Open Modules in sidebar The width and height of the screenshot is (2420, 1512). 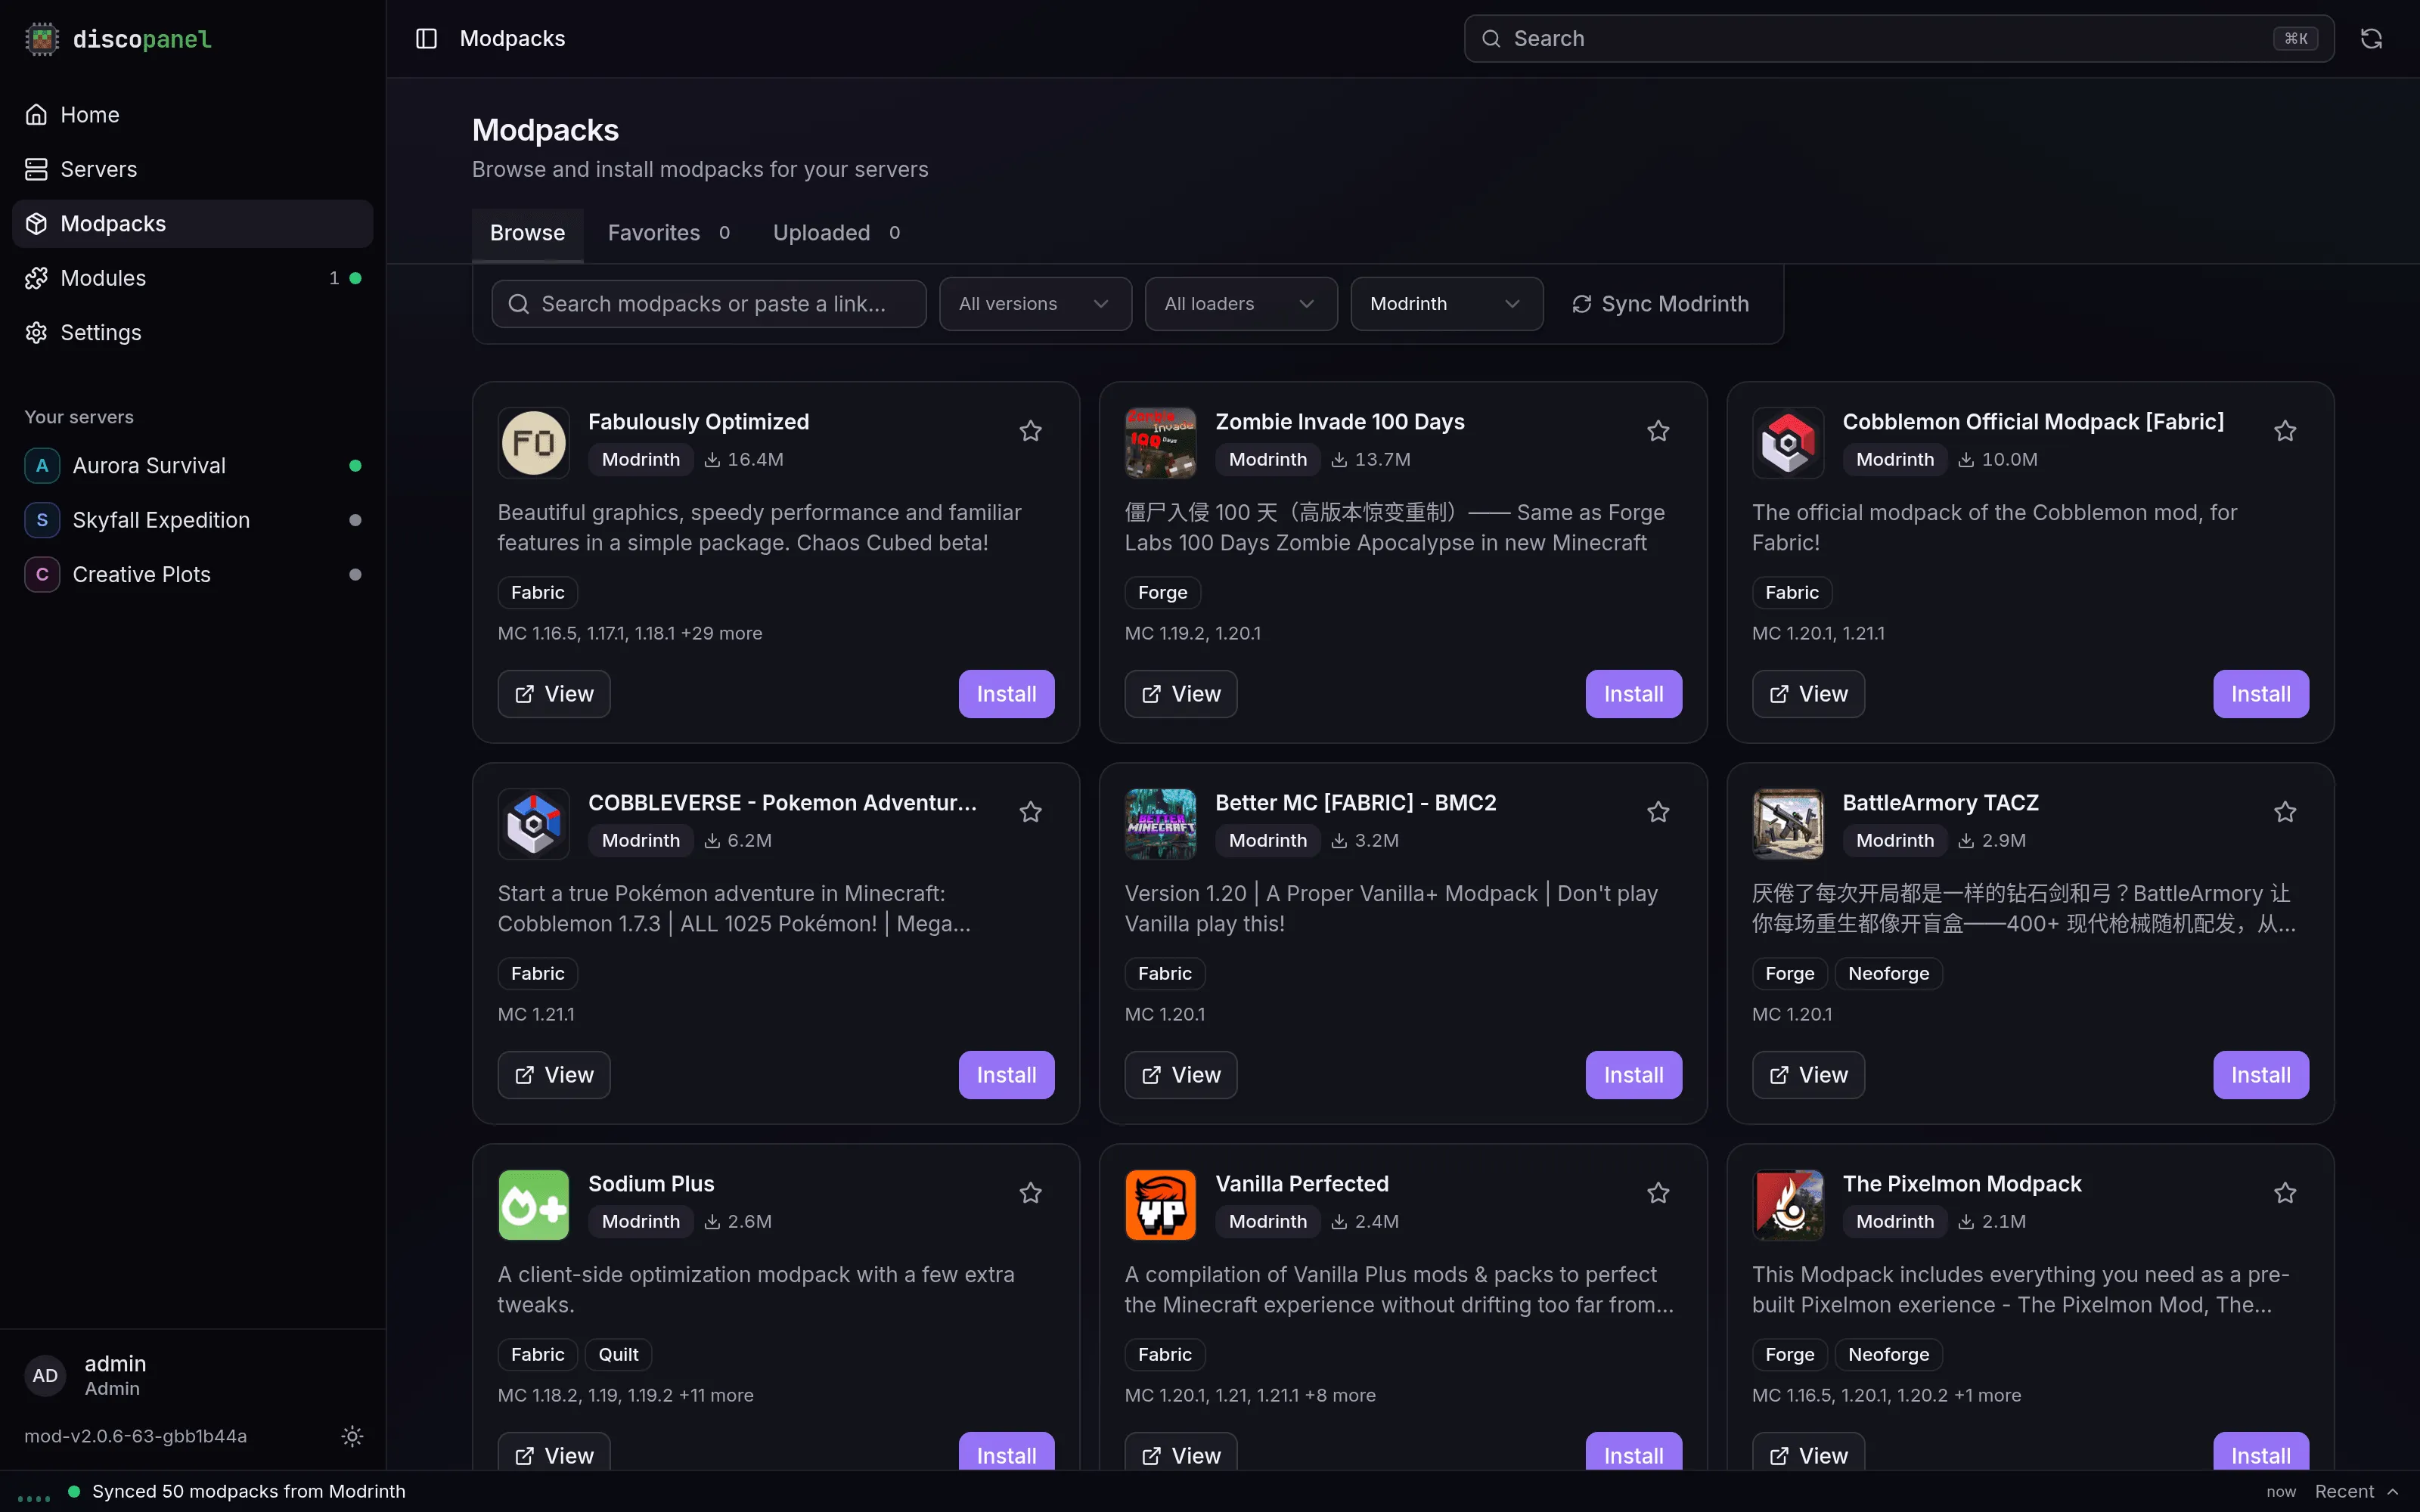tap(192, 278)
